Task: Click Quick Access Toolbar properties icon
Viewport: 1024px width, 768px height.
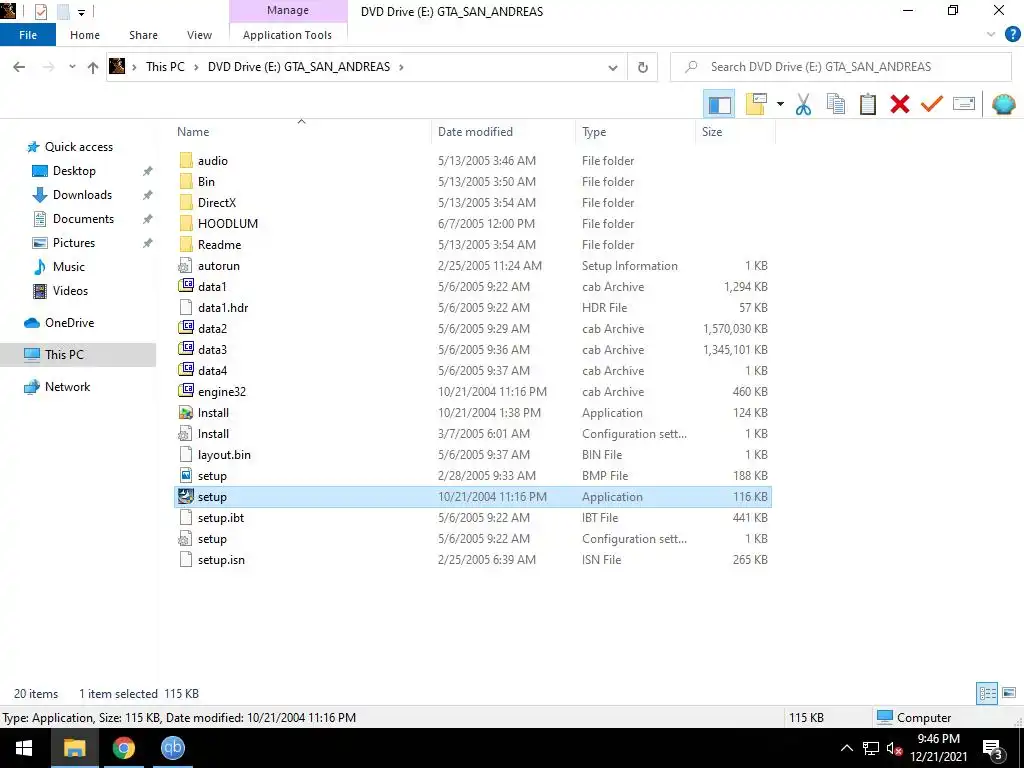Action: tap(40, 11)
